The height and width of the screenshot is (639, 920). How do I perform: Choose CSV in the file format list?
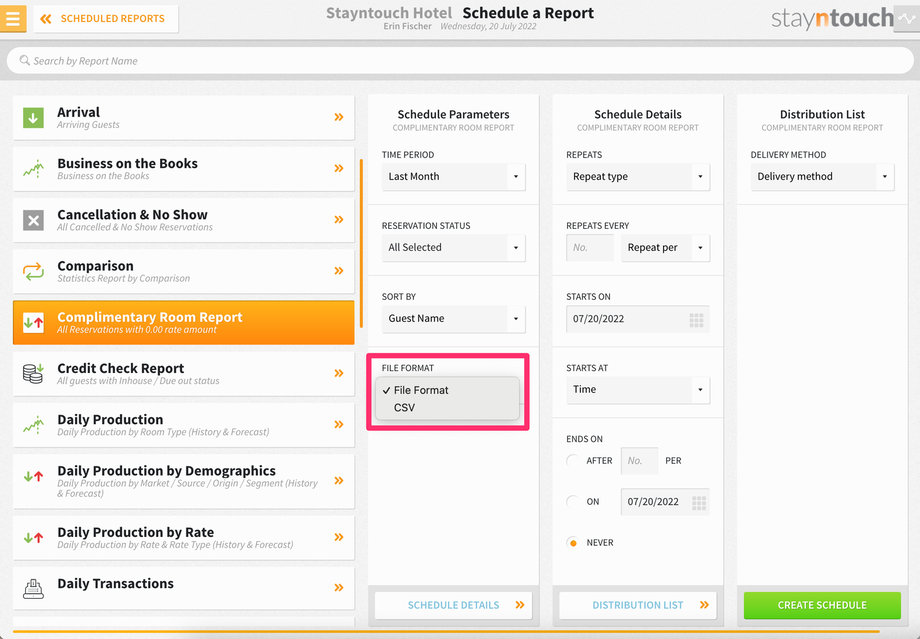[x=447, y=408]
